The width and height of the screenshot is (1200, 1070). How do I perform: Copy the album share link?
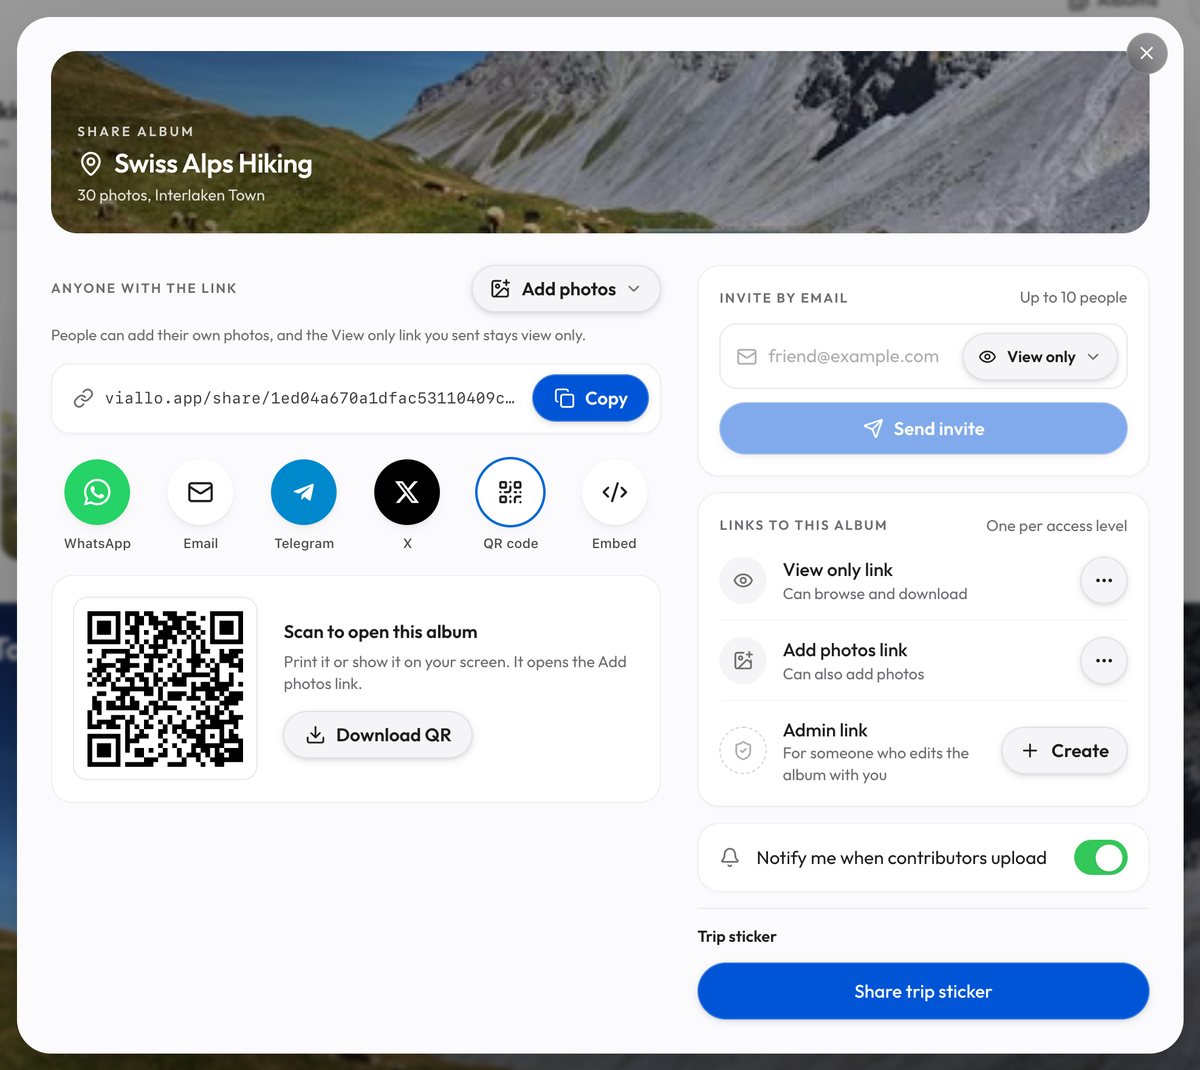point(590,398)
